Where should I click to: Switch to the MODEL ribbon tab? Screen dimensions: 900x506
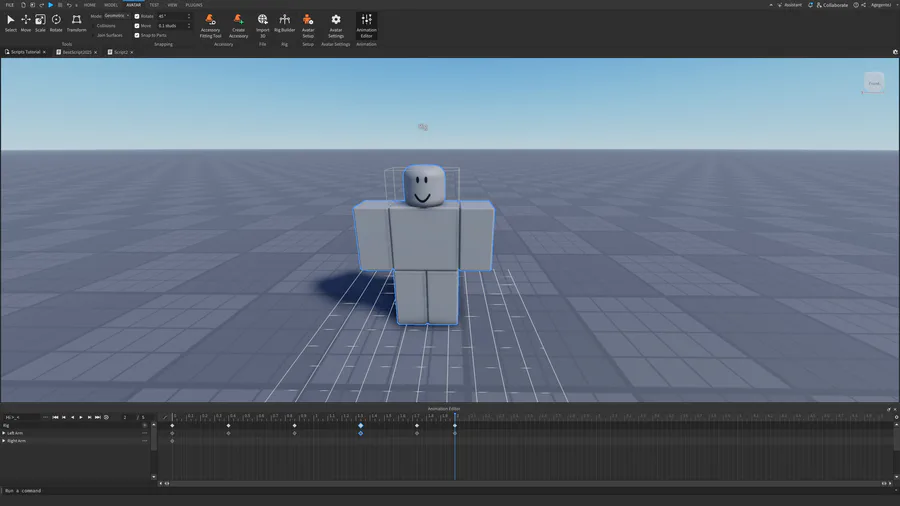coord(111,5)
